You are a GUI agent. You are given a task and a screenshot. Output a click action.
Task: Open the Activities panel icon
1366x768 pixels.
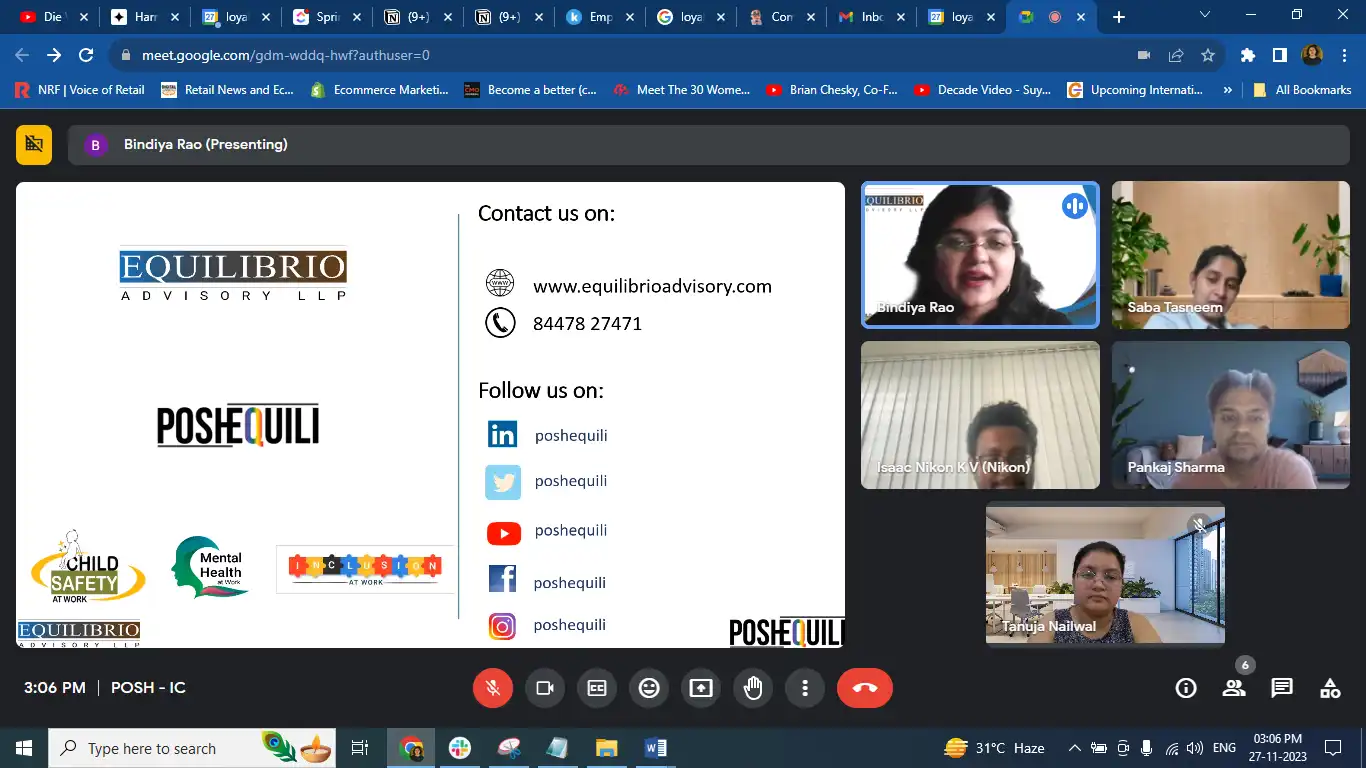pyautogui.click(x=1330, y=688)
